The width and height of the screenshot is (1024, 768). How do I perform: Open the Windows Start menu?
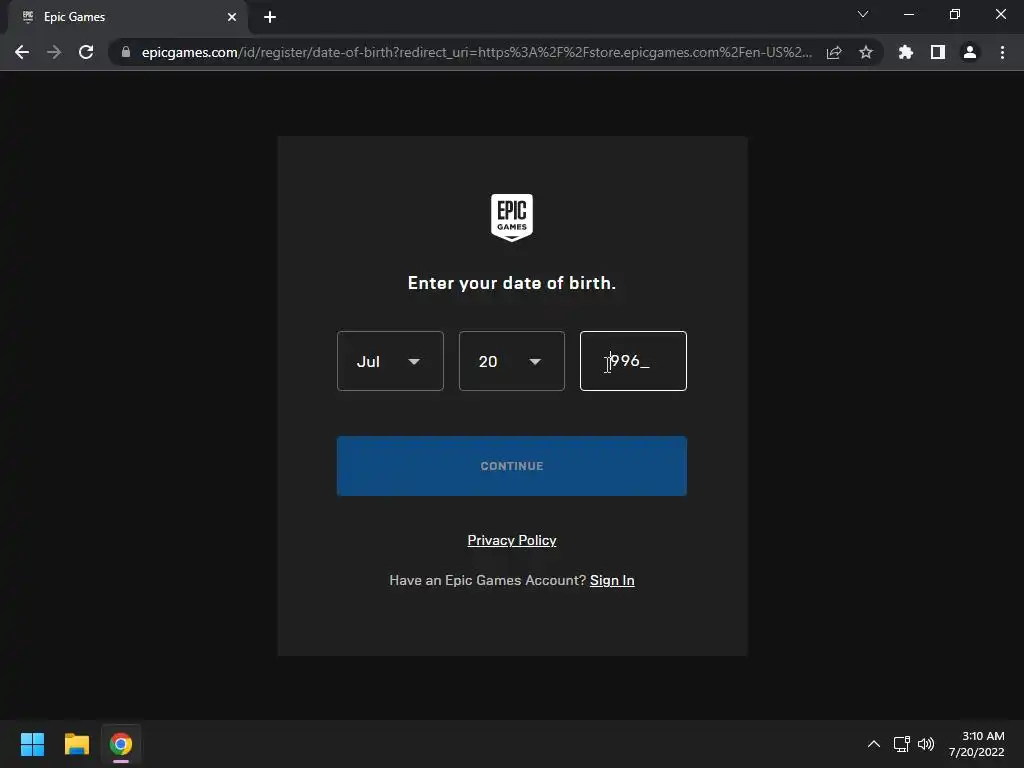(32, 744)
